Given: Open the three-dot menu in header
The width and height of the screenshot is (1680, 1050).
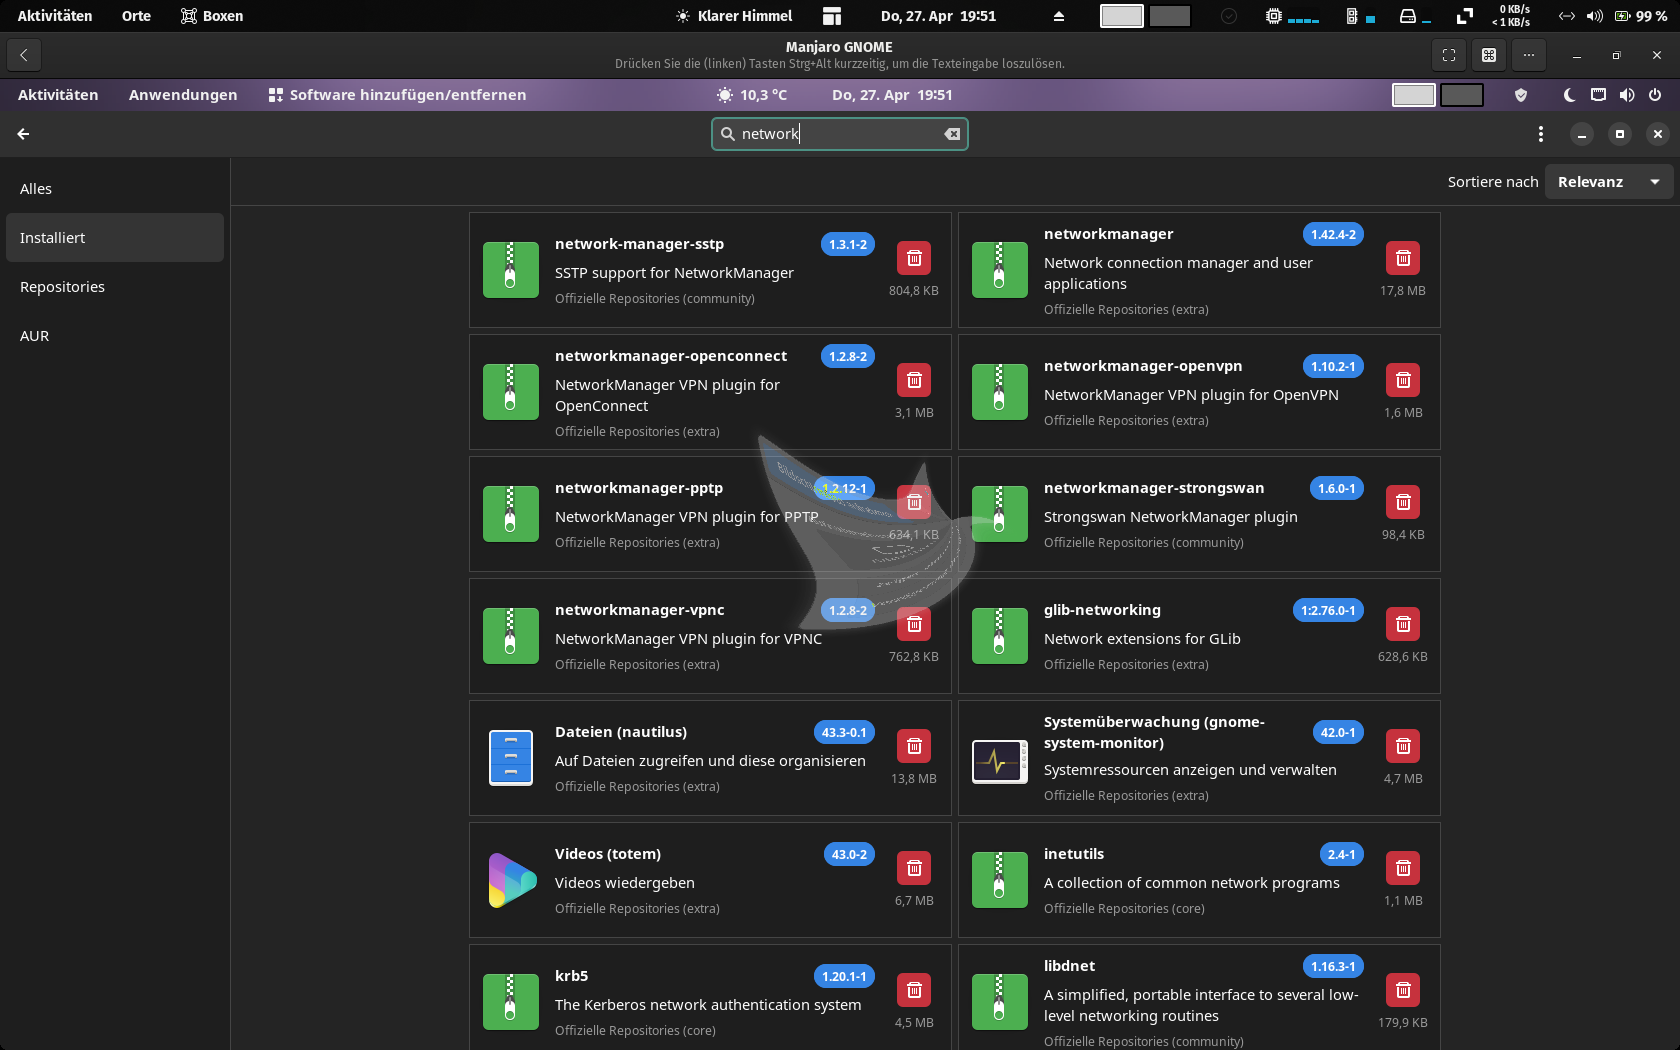Looking at the screenshot, I should click(x=1540, y=134).
